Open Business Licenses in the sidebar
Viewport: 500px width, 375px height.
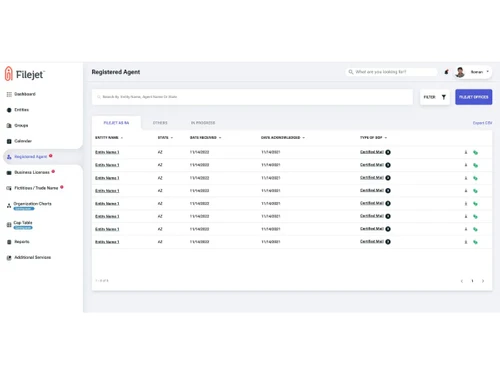(x=29, y=172)
